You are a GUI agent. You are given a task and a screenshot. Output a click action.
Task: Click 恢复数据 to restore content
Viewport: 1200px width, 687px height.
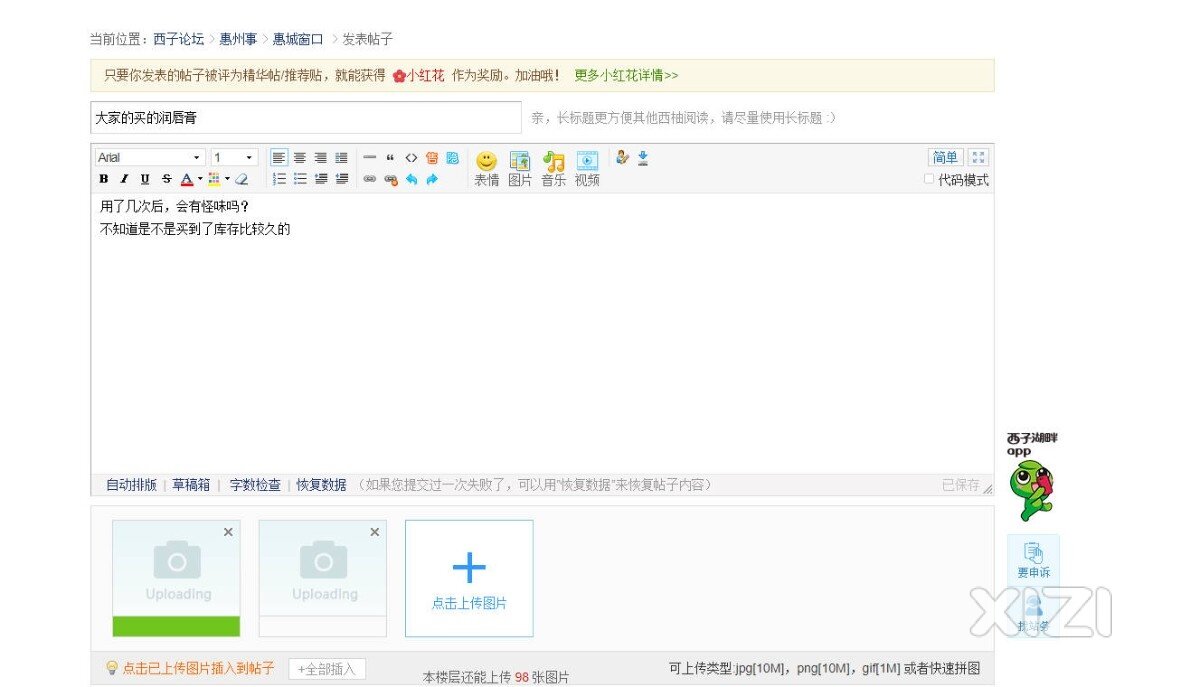[x=321, y=485]
